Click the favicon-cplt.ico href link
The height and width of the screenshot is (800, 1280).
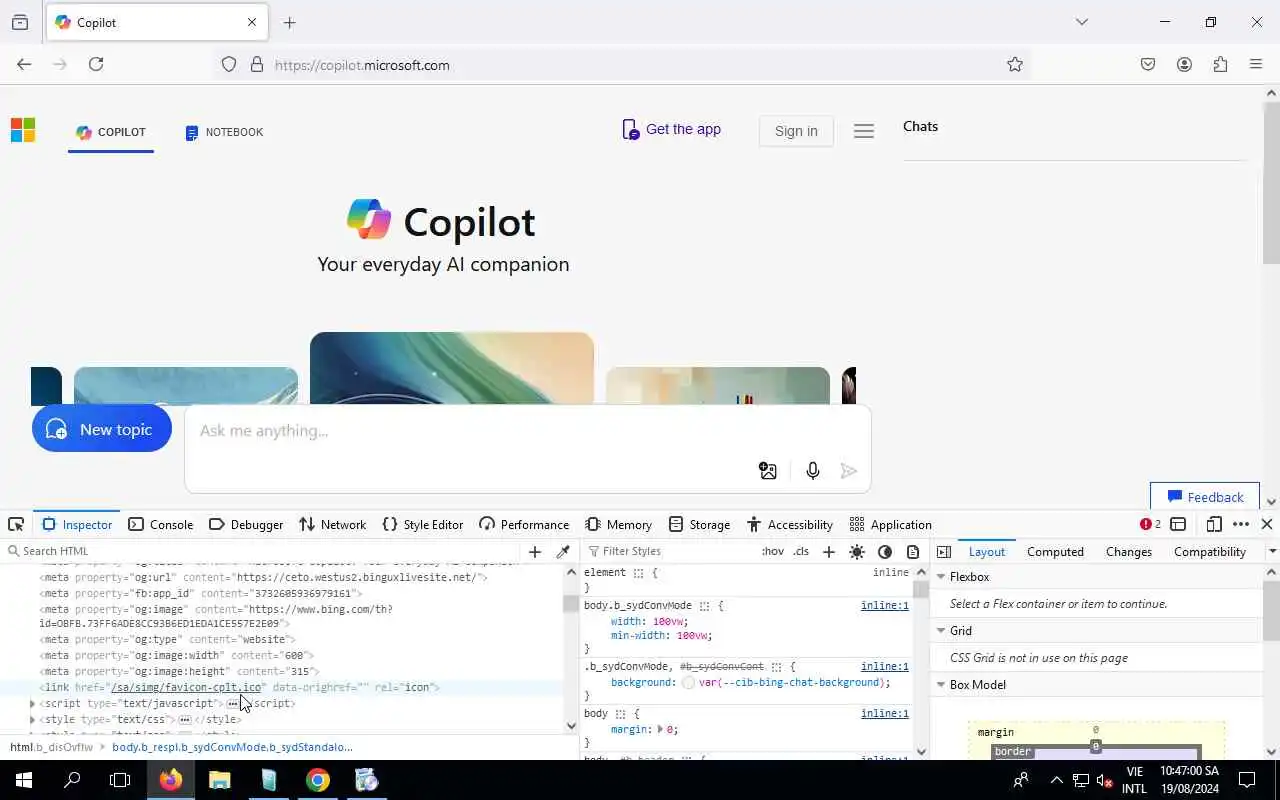tap(186, 687)
